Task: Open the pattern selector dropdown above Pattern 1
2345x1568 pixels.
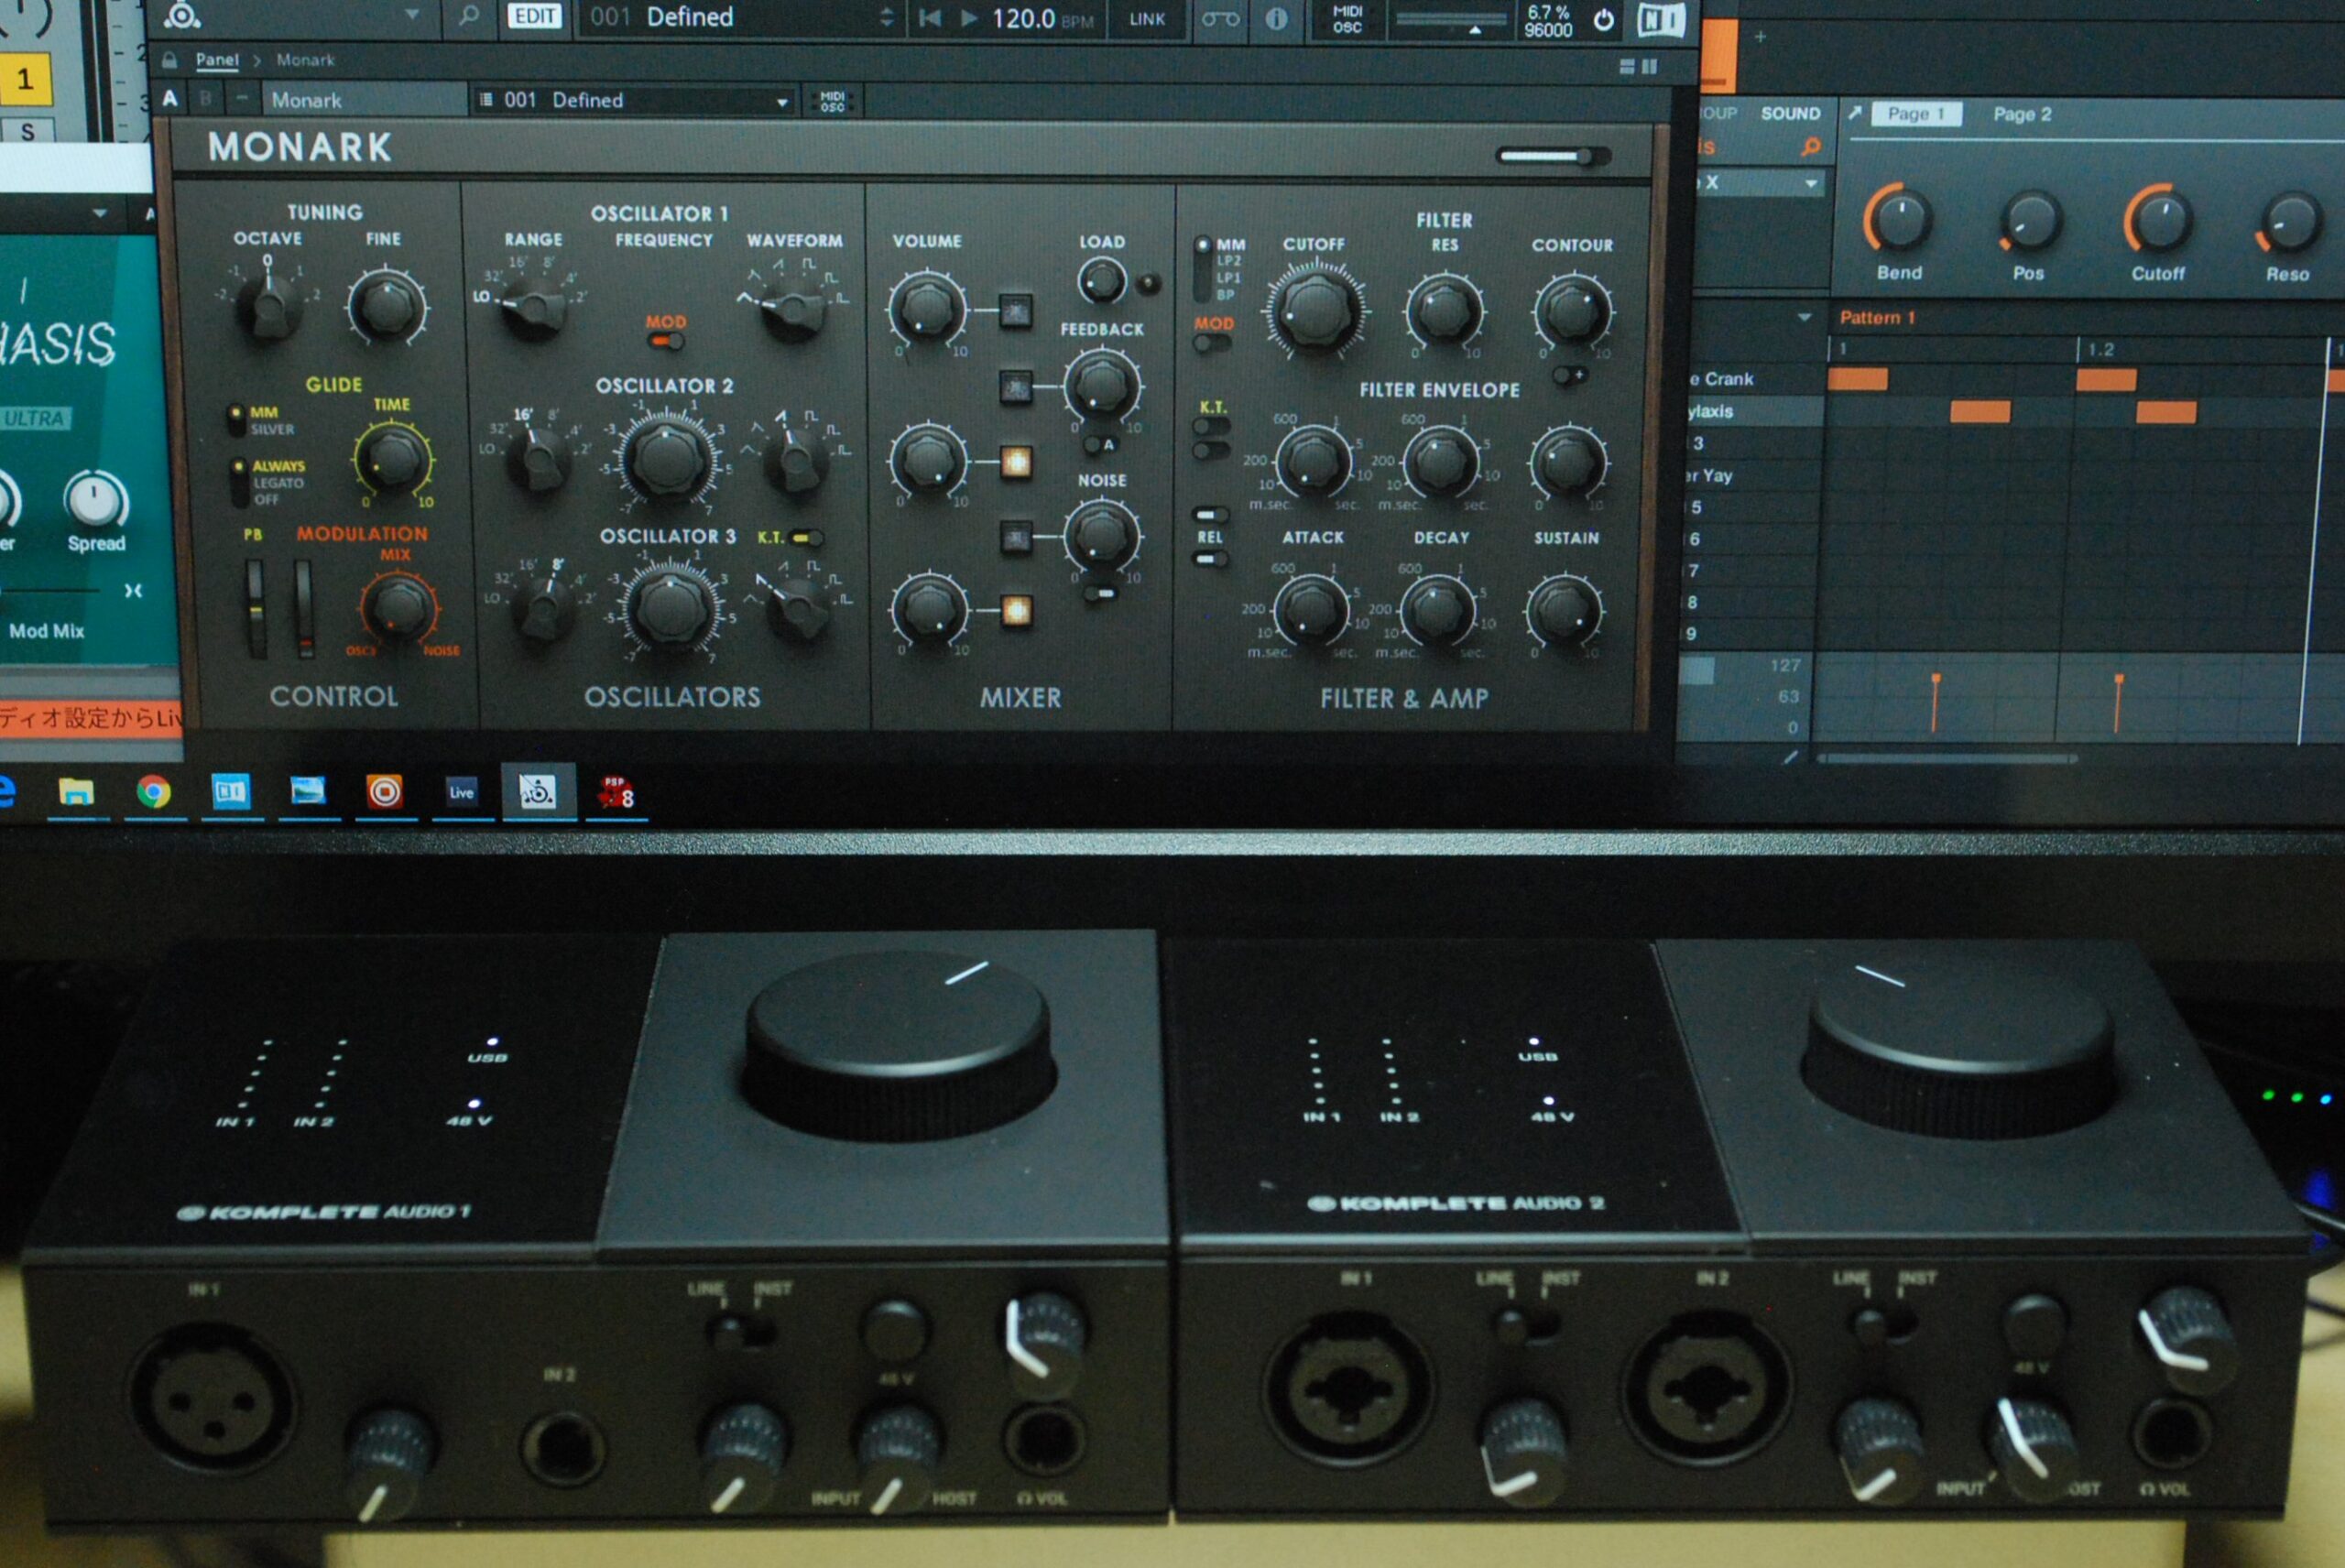Action: [x=1805, y=317]
